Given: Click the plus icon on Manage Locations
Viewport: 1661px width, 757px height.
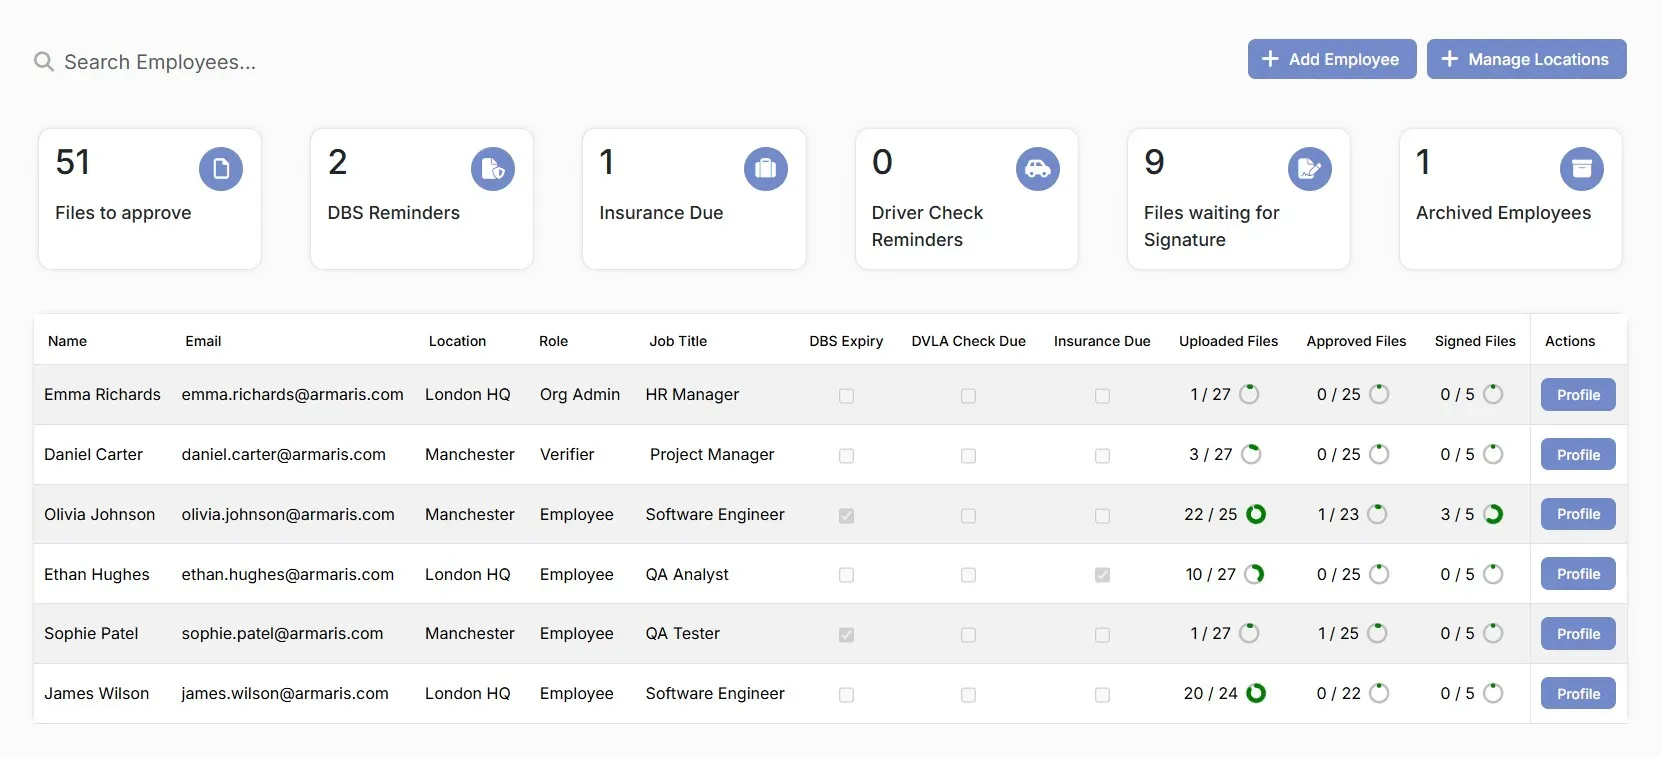Looking at the screenshot, I should (1449, 59).
